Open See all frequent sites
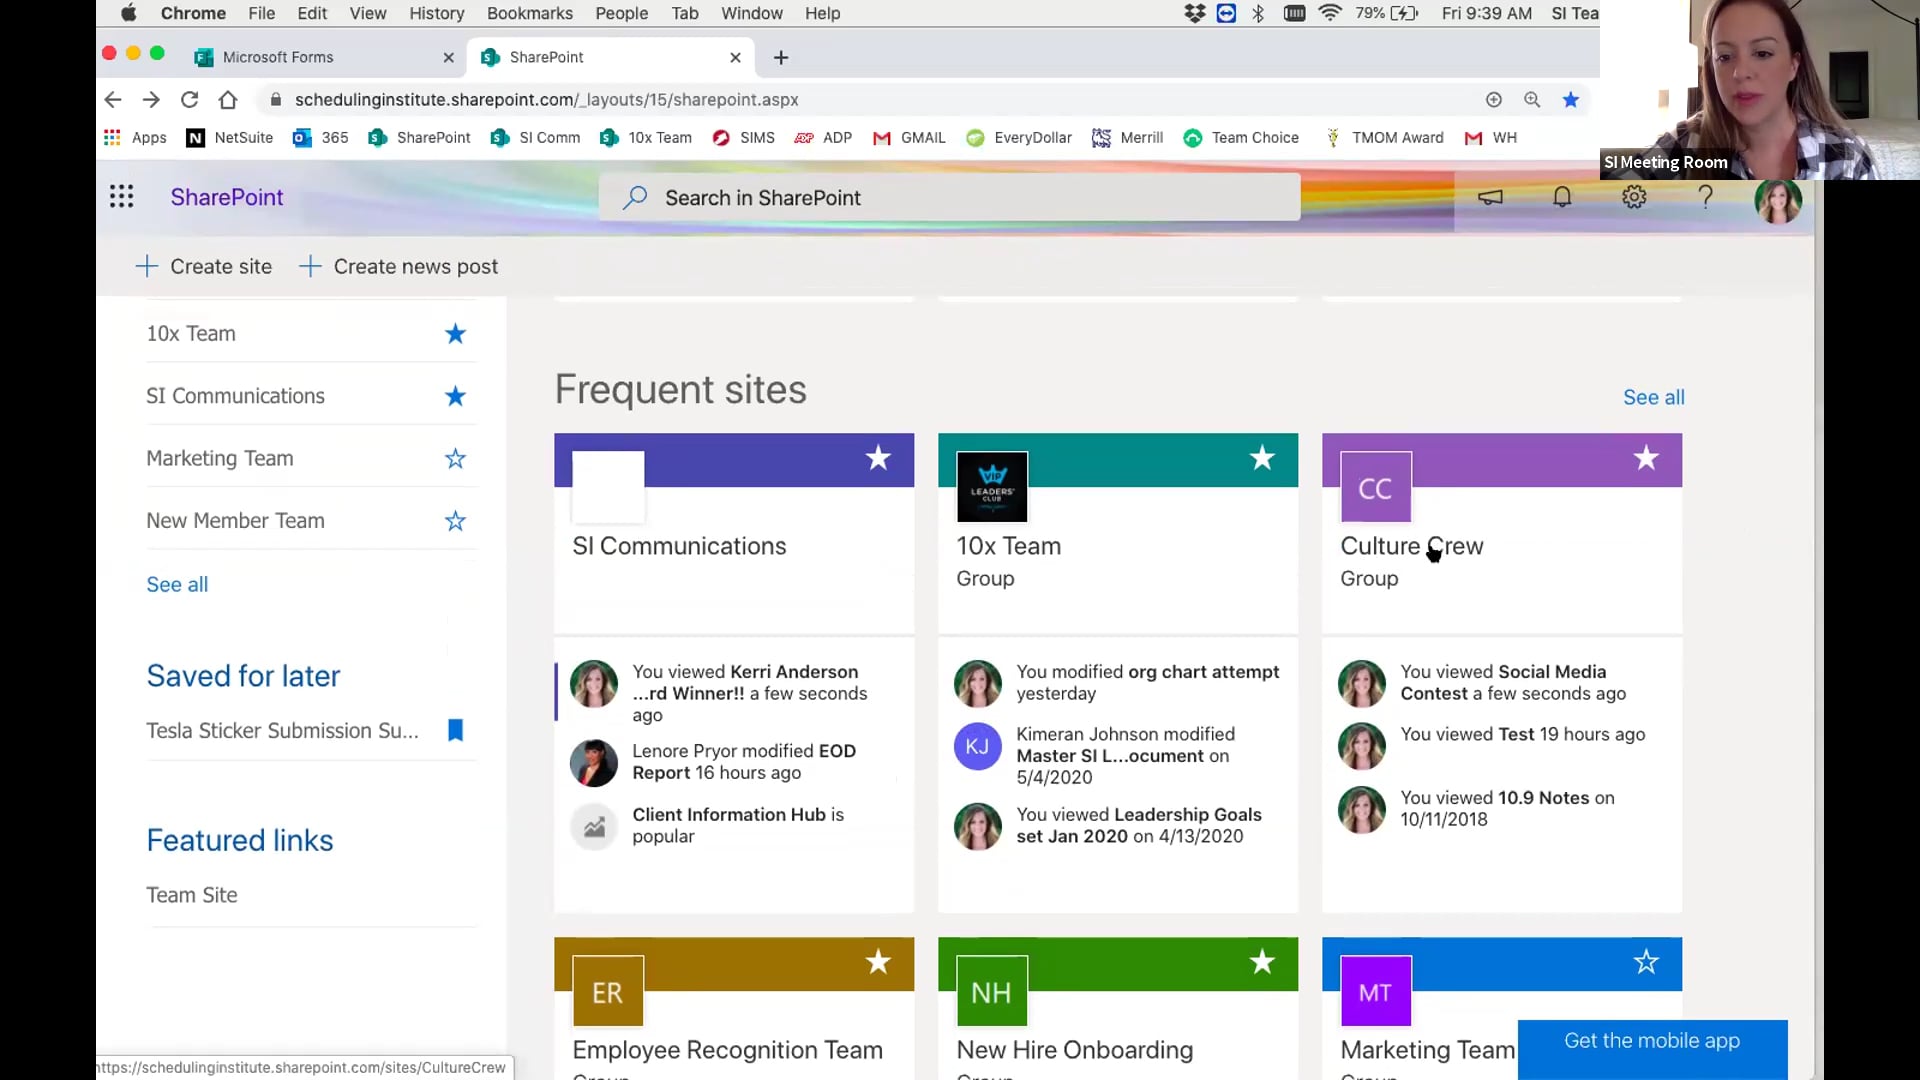Viewport: 1920px width, 1080px height. pos(1653,397)
